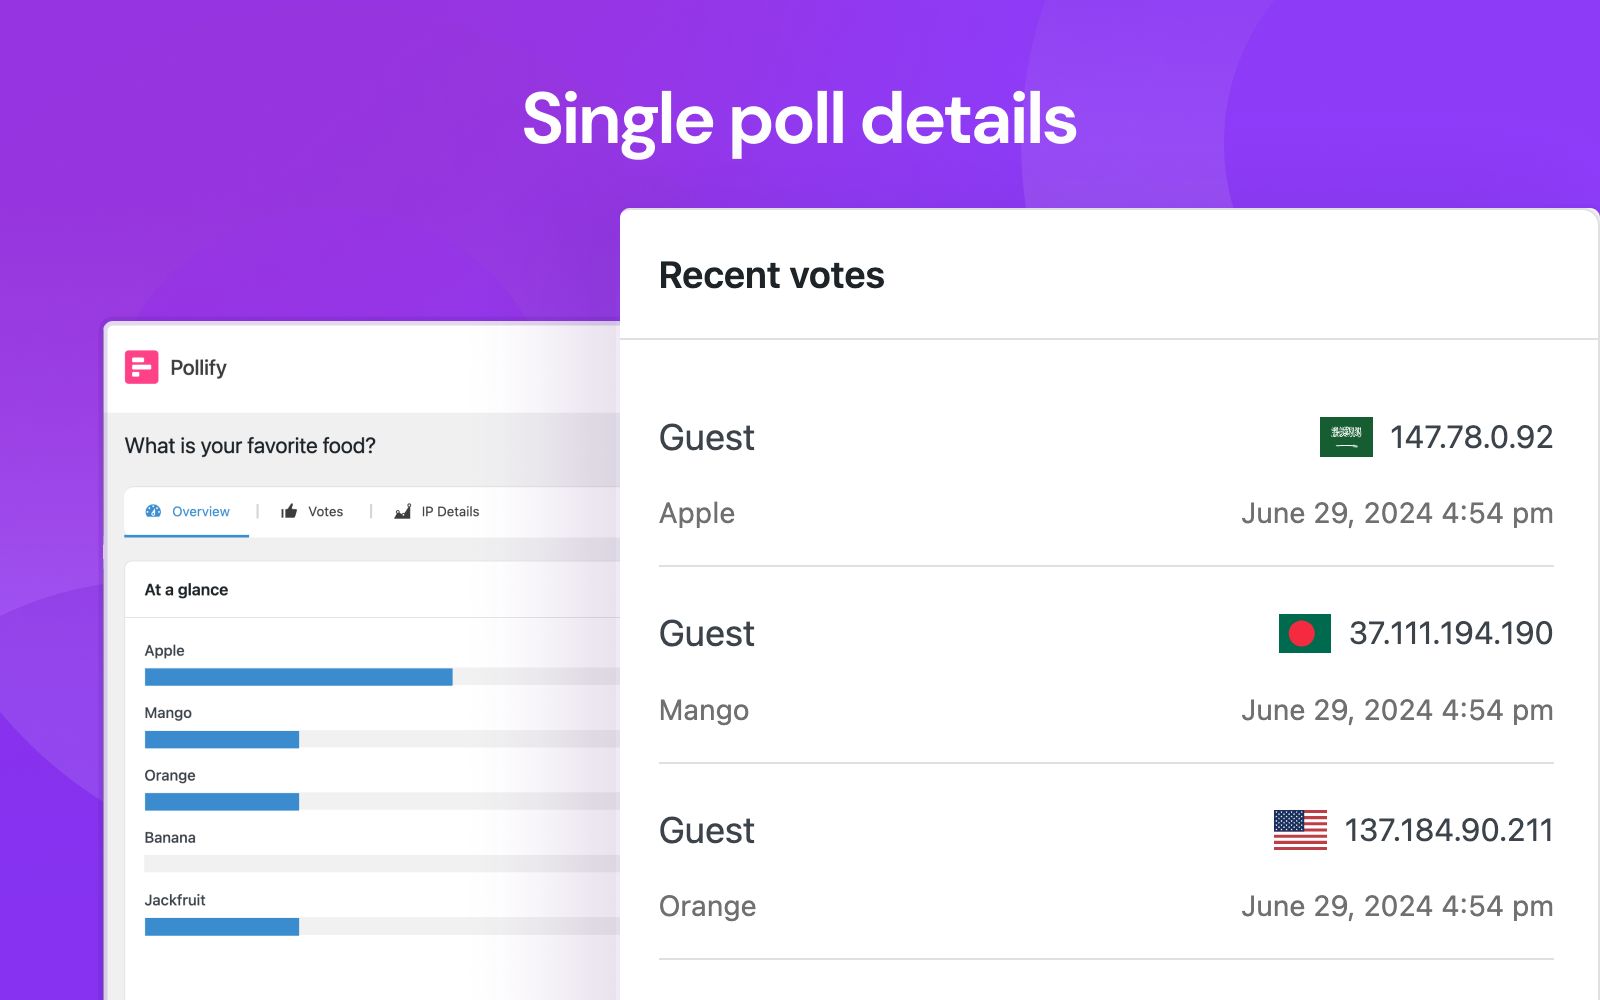Switch to the Overview tab

(200, 511)
